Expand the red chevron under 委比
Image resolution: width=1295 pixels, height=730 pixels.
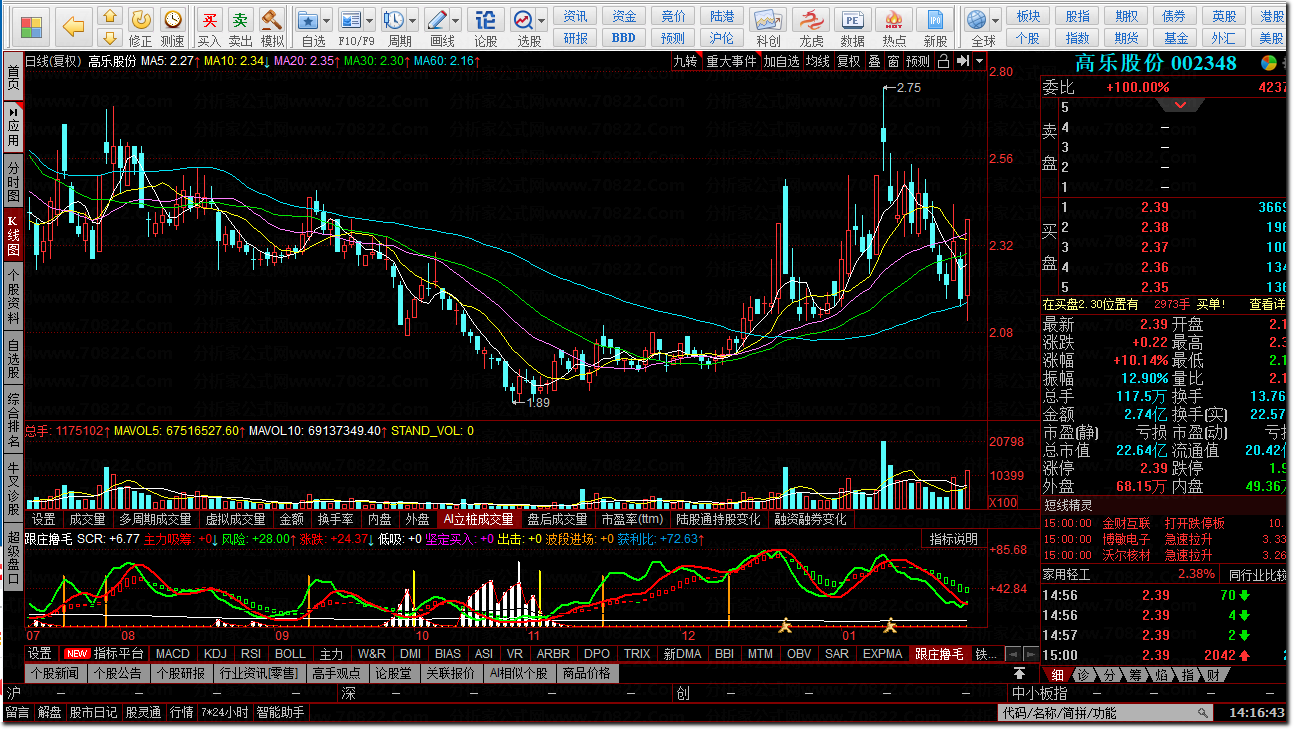1182,105
